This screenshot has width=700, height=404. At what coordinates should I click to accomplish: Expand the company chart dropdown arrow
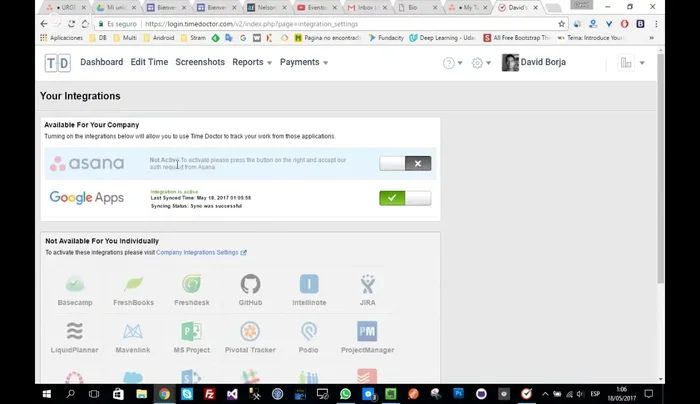pyautogui.click(x=642, y=63)
